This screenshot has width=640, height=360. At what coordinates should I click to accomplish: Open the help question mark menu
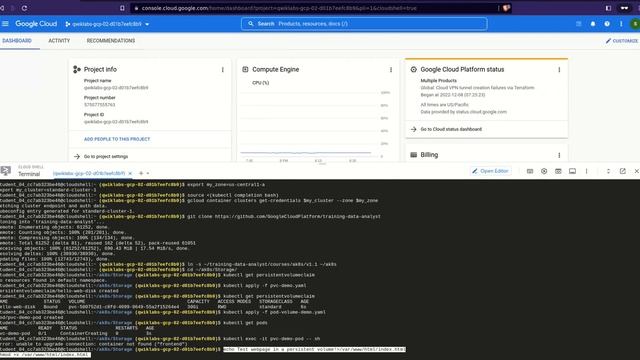coord(607,24)
